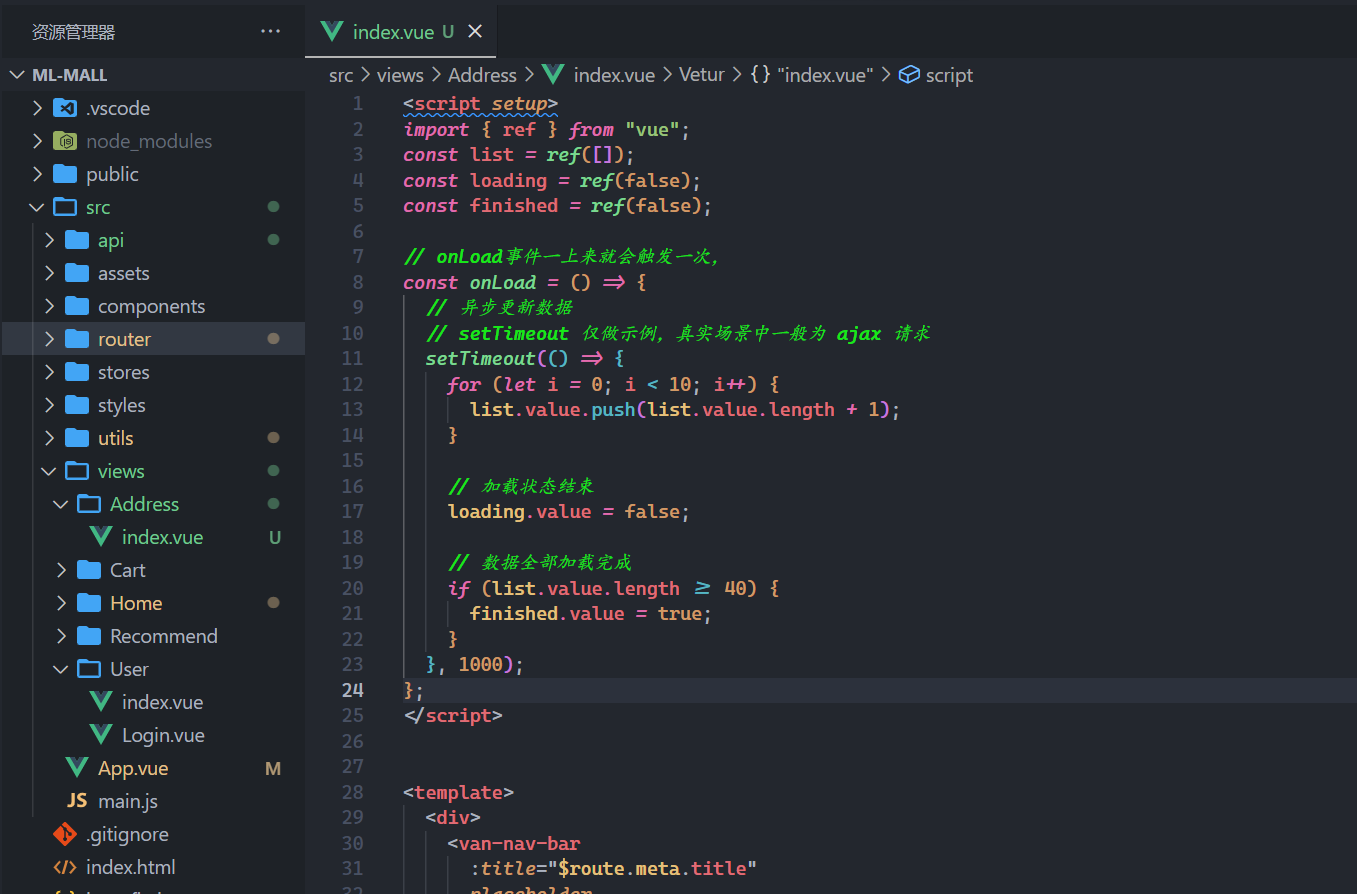Click the views open-folder icon

pos(77,471)
